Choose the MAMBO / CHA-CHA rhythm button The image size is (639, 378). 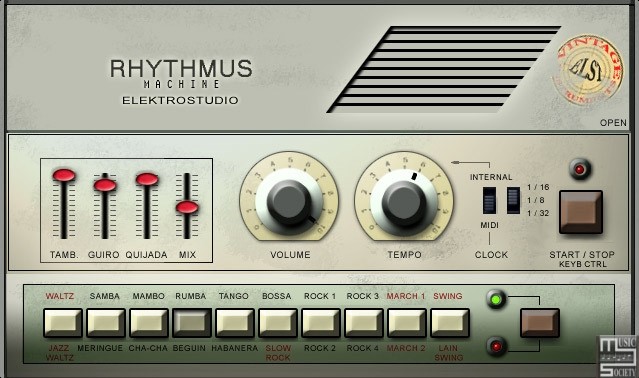tap(149, 322)
